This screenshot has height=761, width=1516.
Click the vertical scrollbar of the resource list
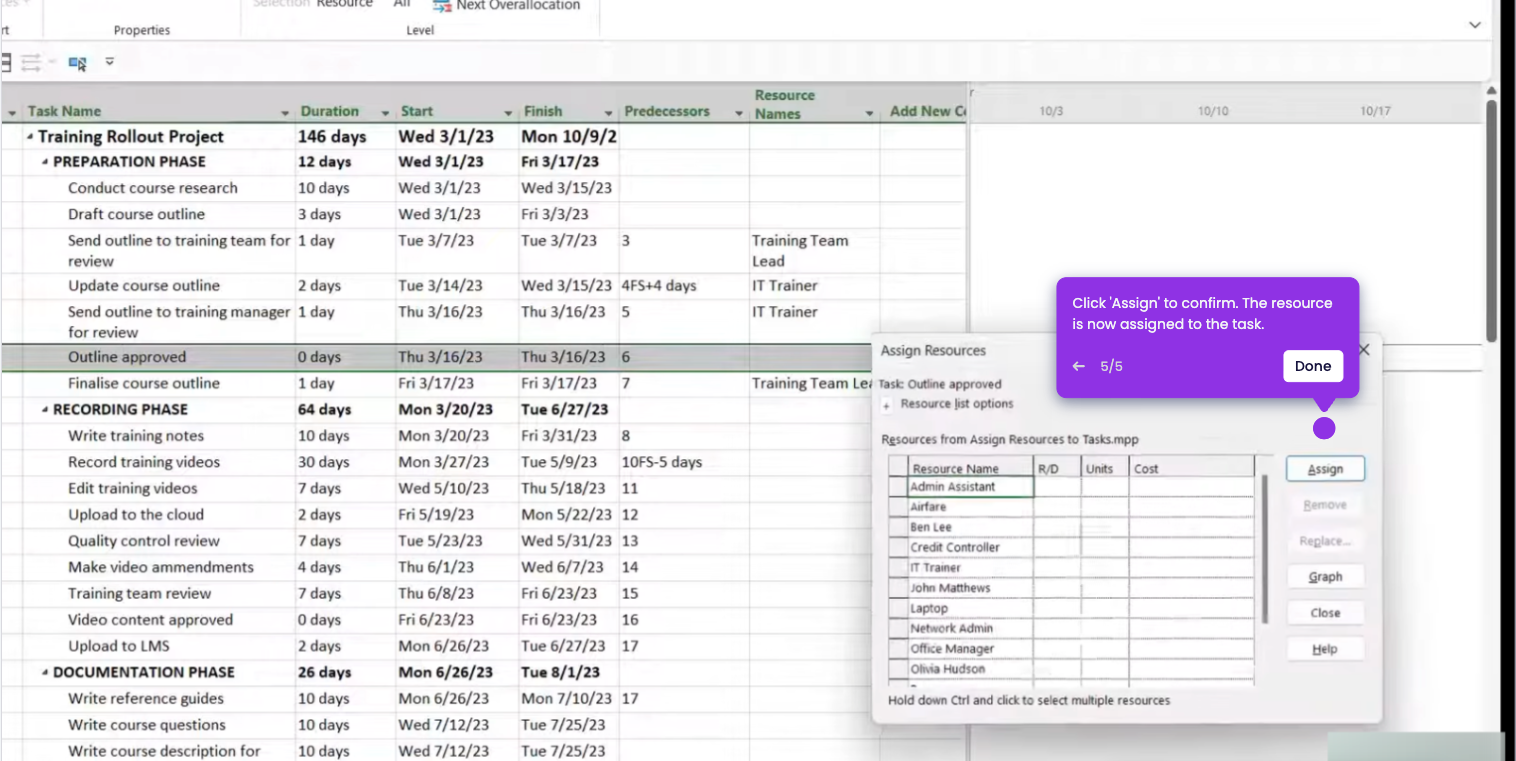[1265, 548]
